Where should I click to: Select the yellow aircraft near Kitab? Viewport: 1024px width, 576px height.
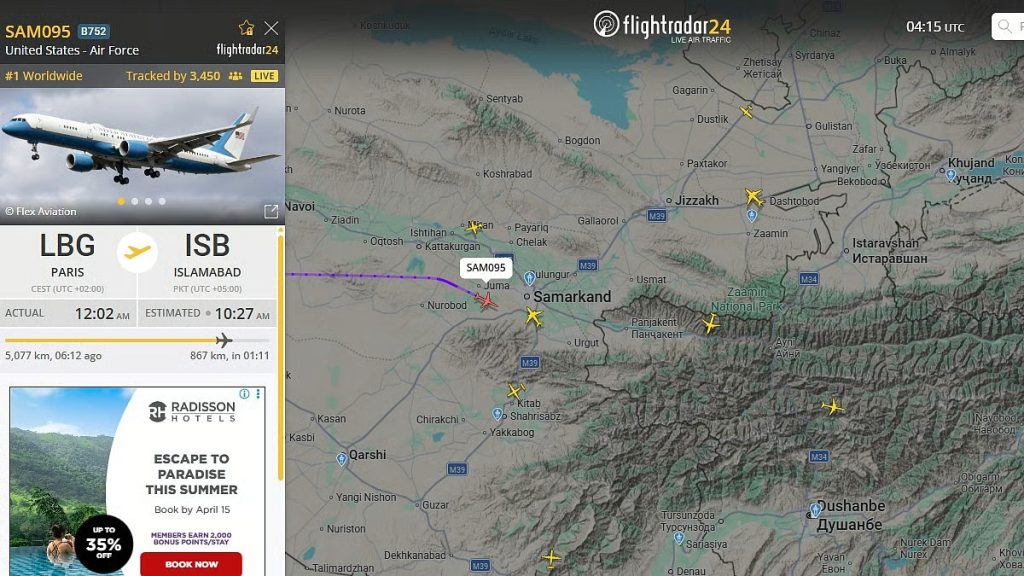coord(516,391)
